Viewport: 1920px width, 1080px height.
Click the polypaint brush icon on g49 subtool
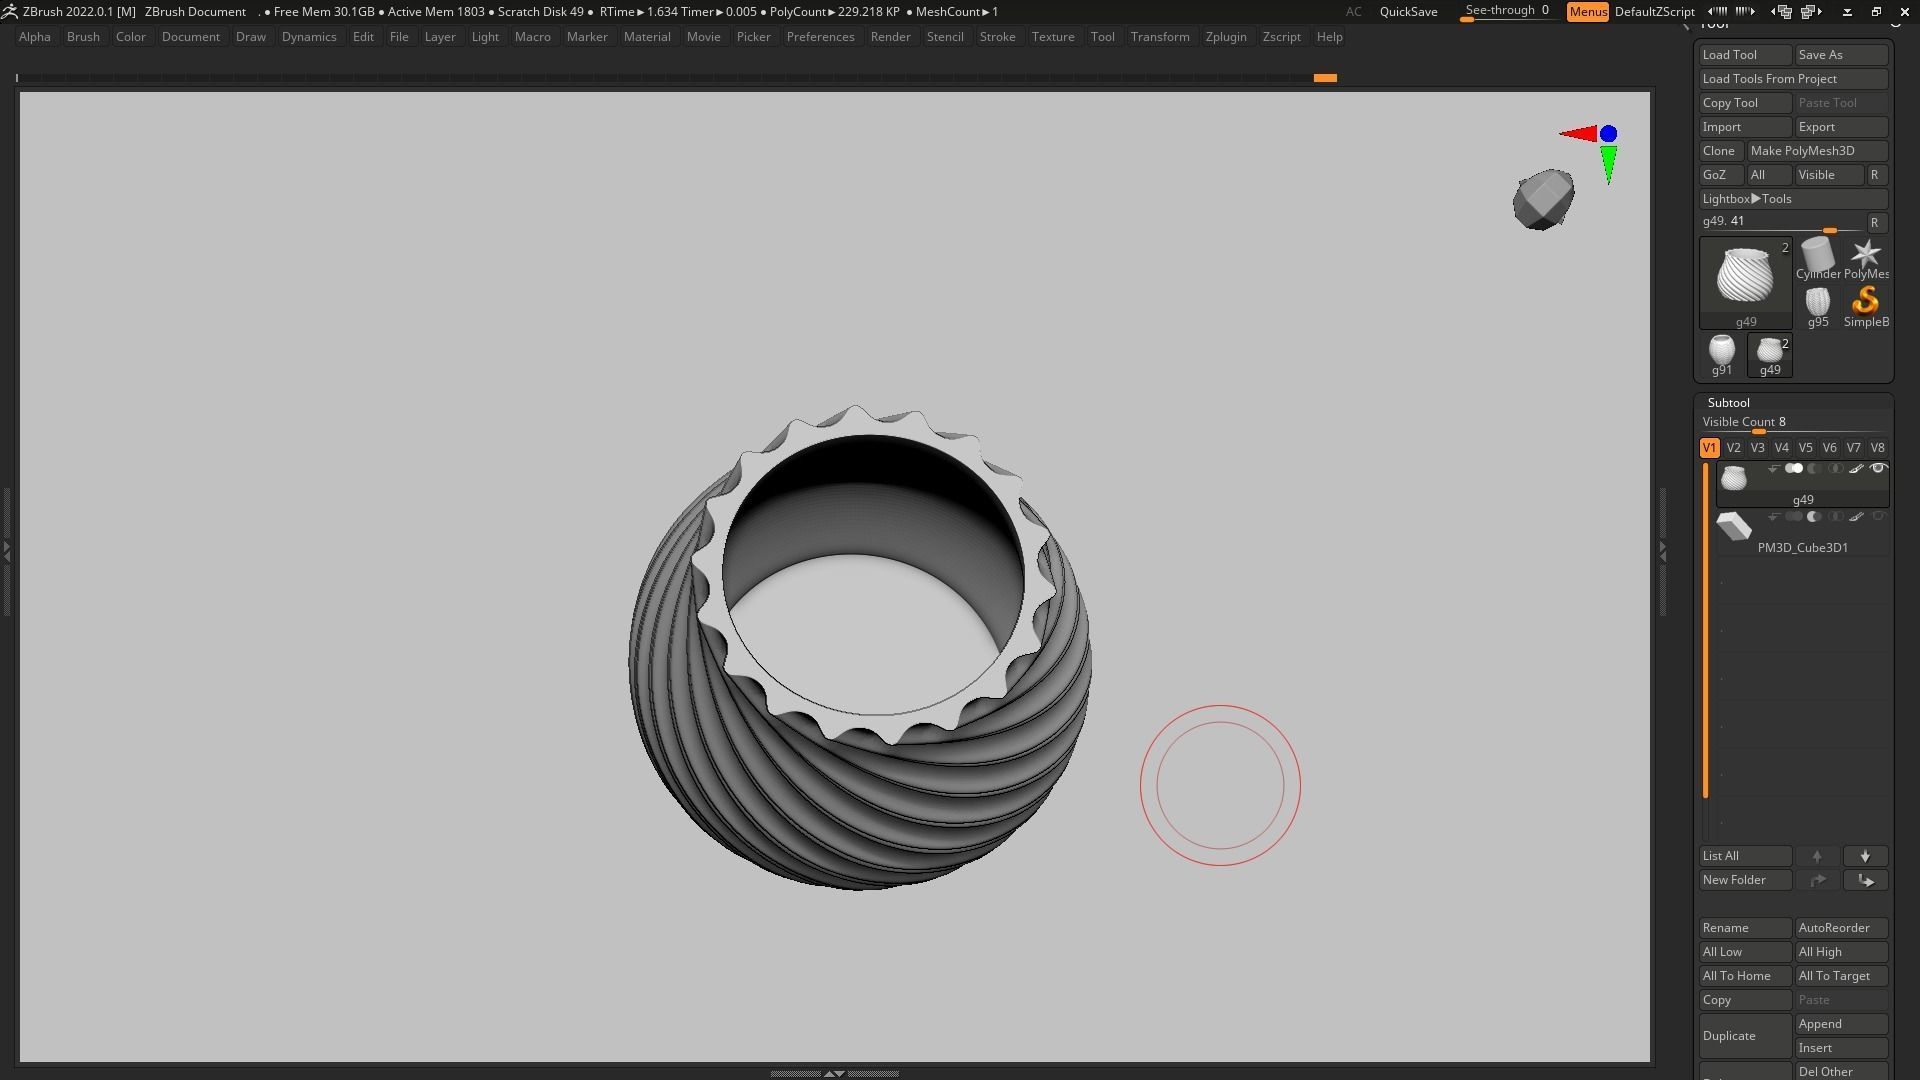(x=1856, y=469)
